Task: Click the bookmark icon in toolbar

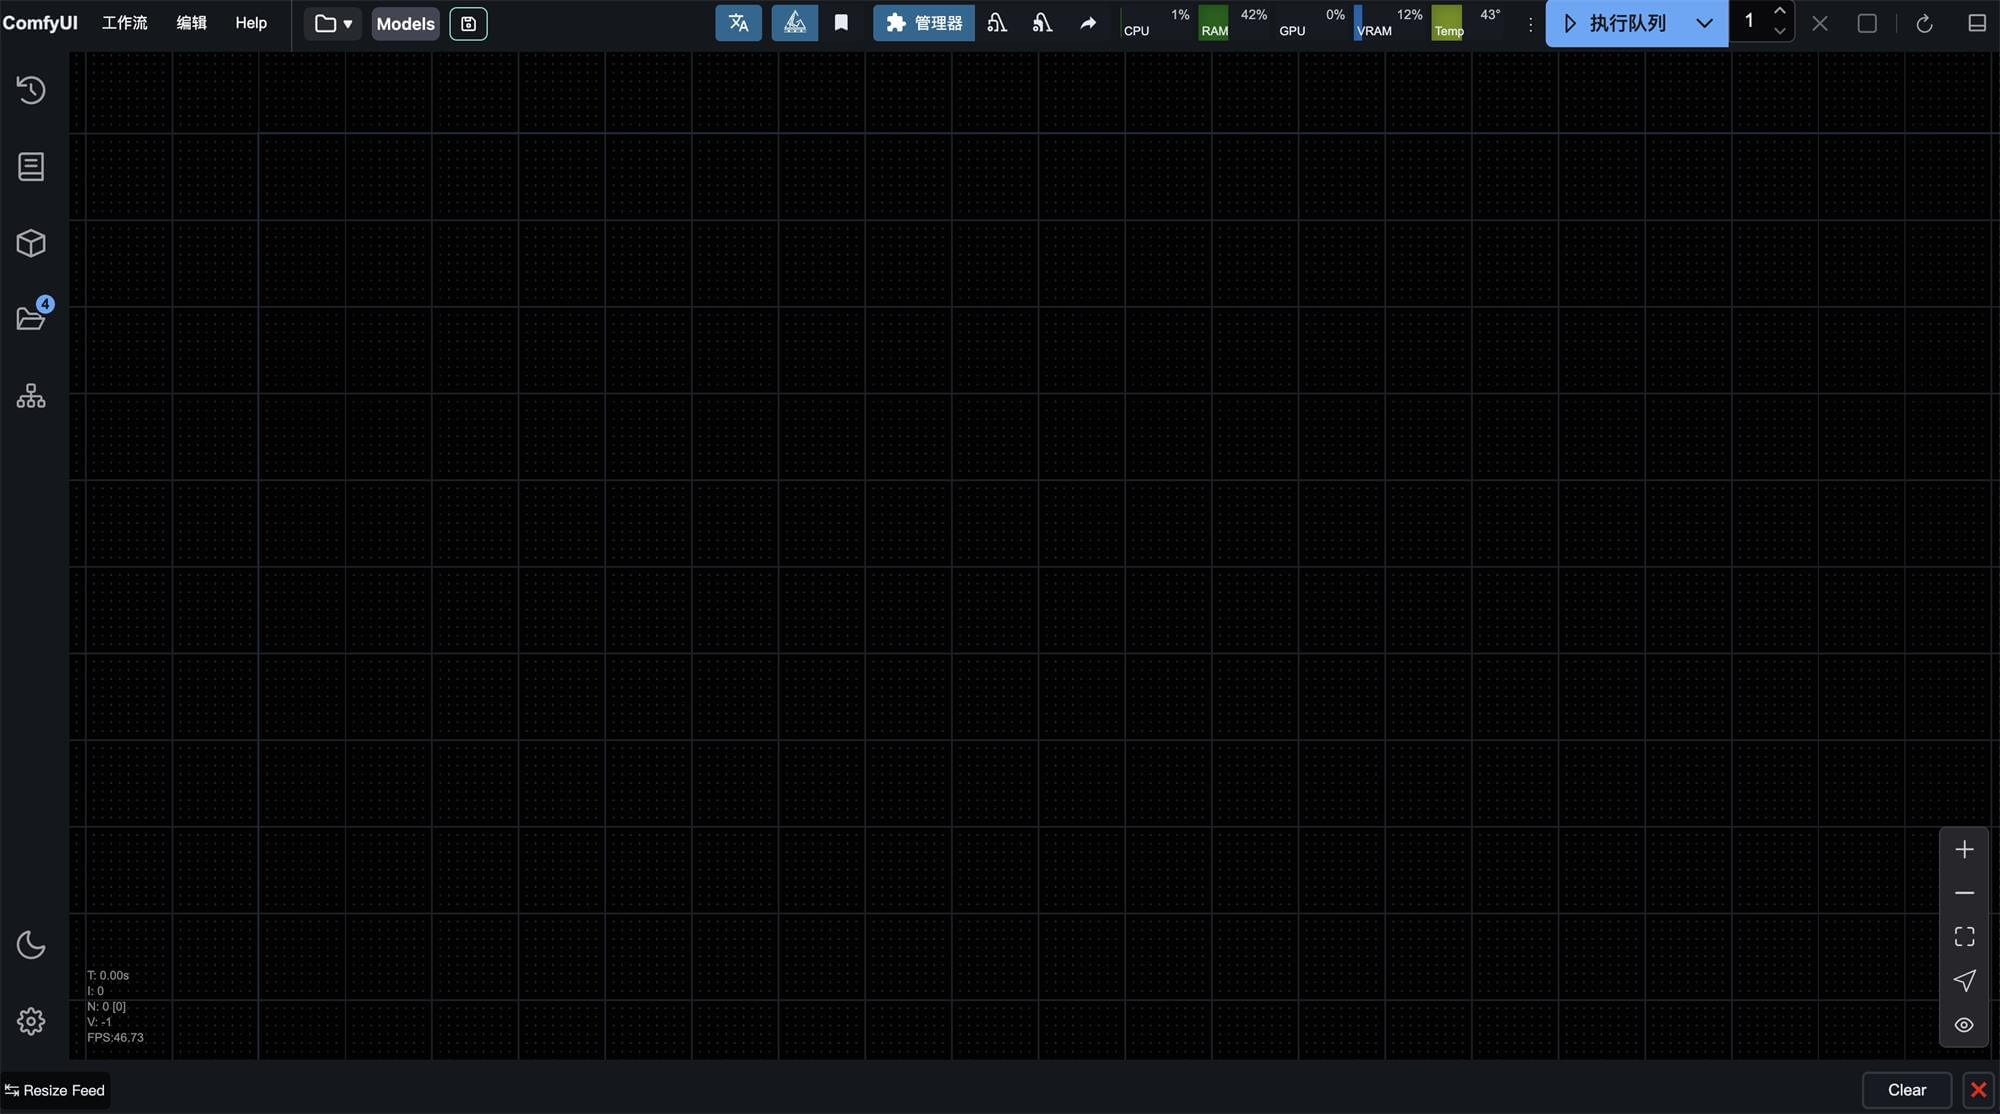Action: [x=841, y=23]
